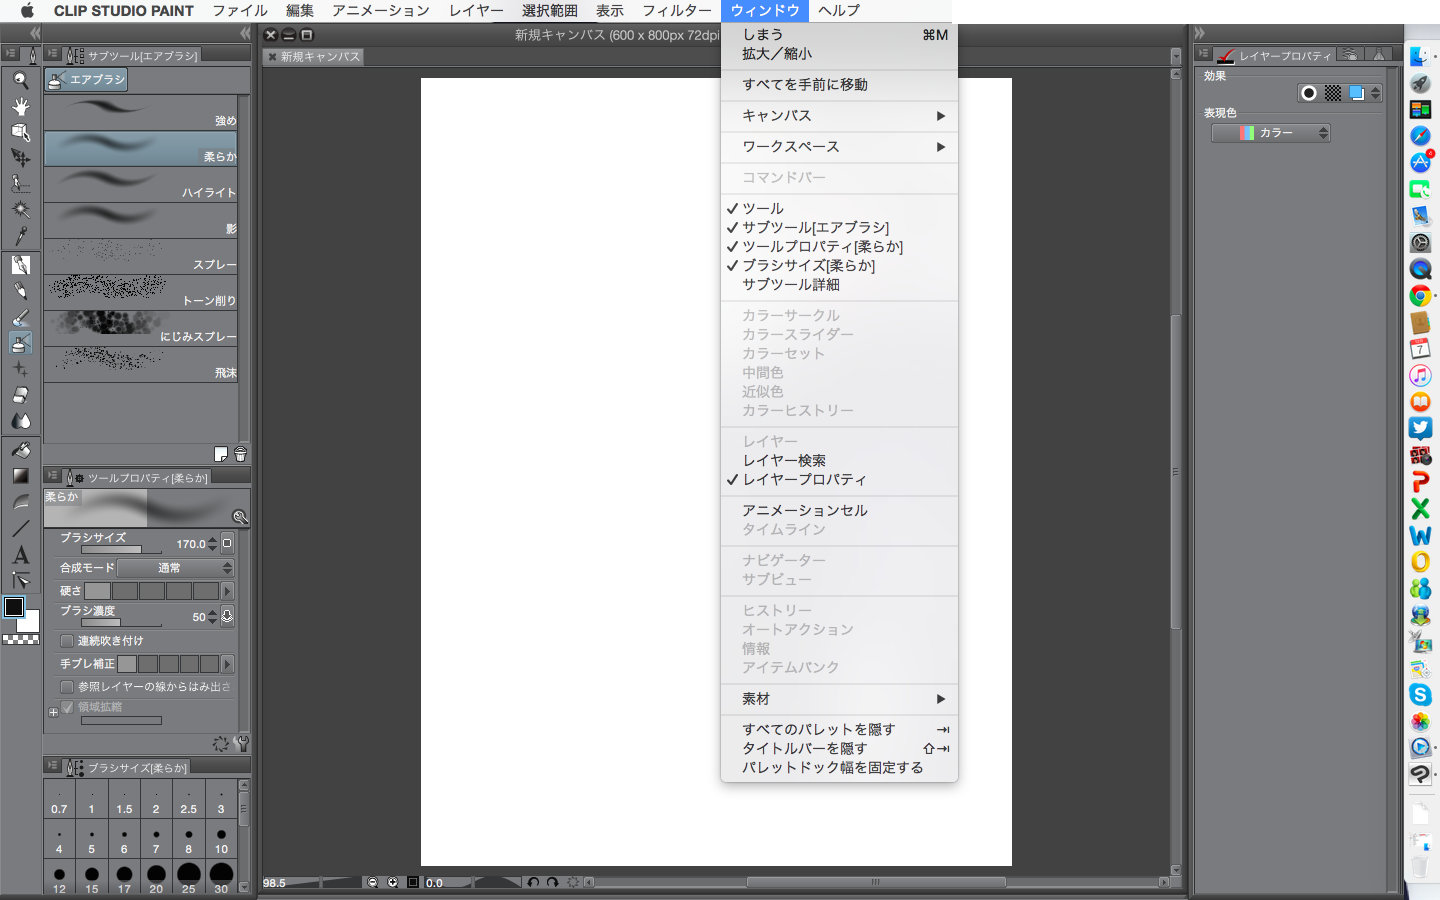Open the 表現色 カラー dropdown
Image resolution: width=1440 pixels, height=900 pixels.
coord(1270,133)
